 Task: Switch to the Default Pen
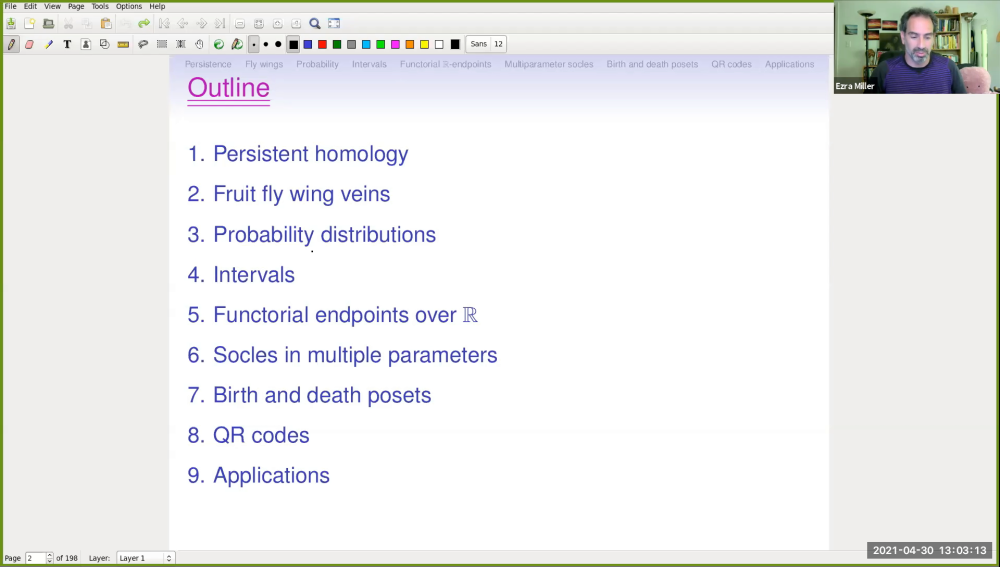click(237, 44)
